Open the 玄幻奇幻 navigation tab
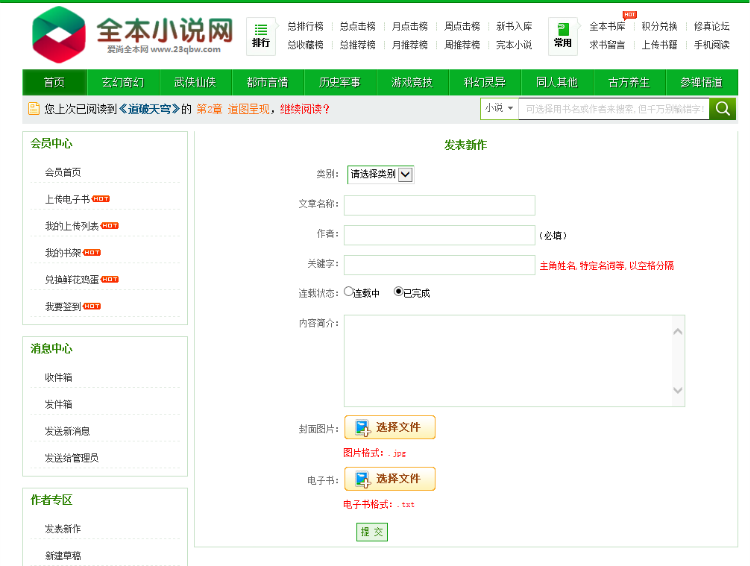Screen dimensions: 750x566 tap(122, 82)
